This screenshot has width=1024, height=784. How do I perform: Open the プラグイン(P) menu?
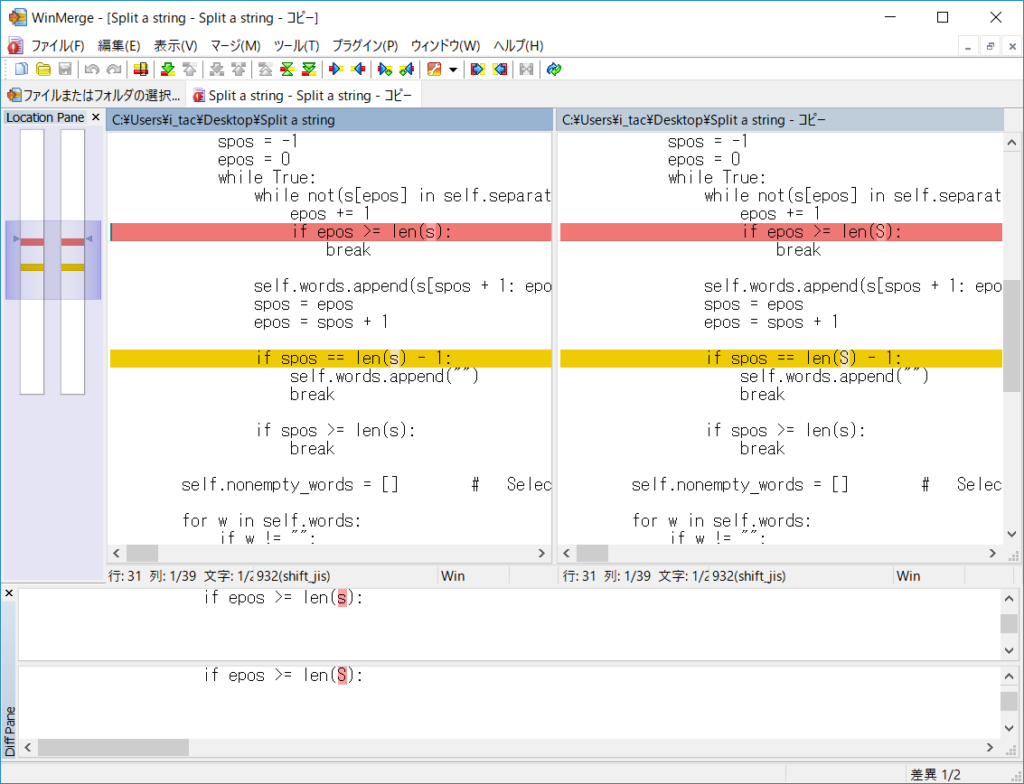tap(365, 46)
